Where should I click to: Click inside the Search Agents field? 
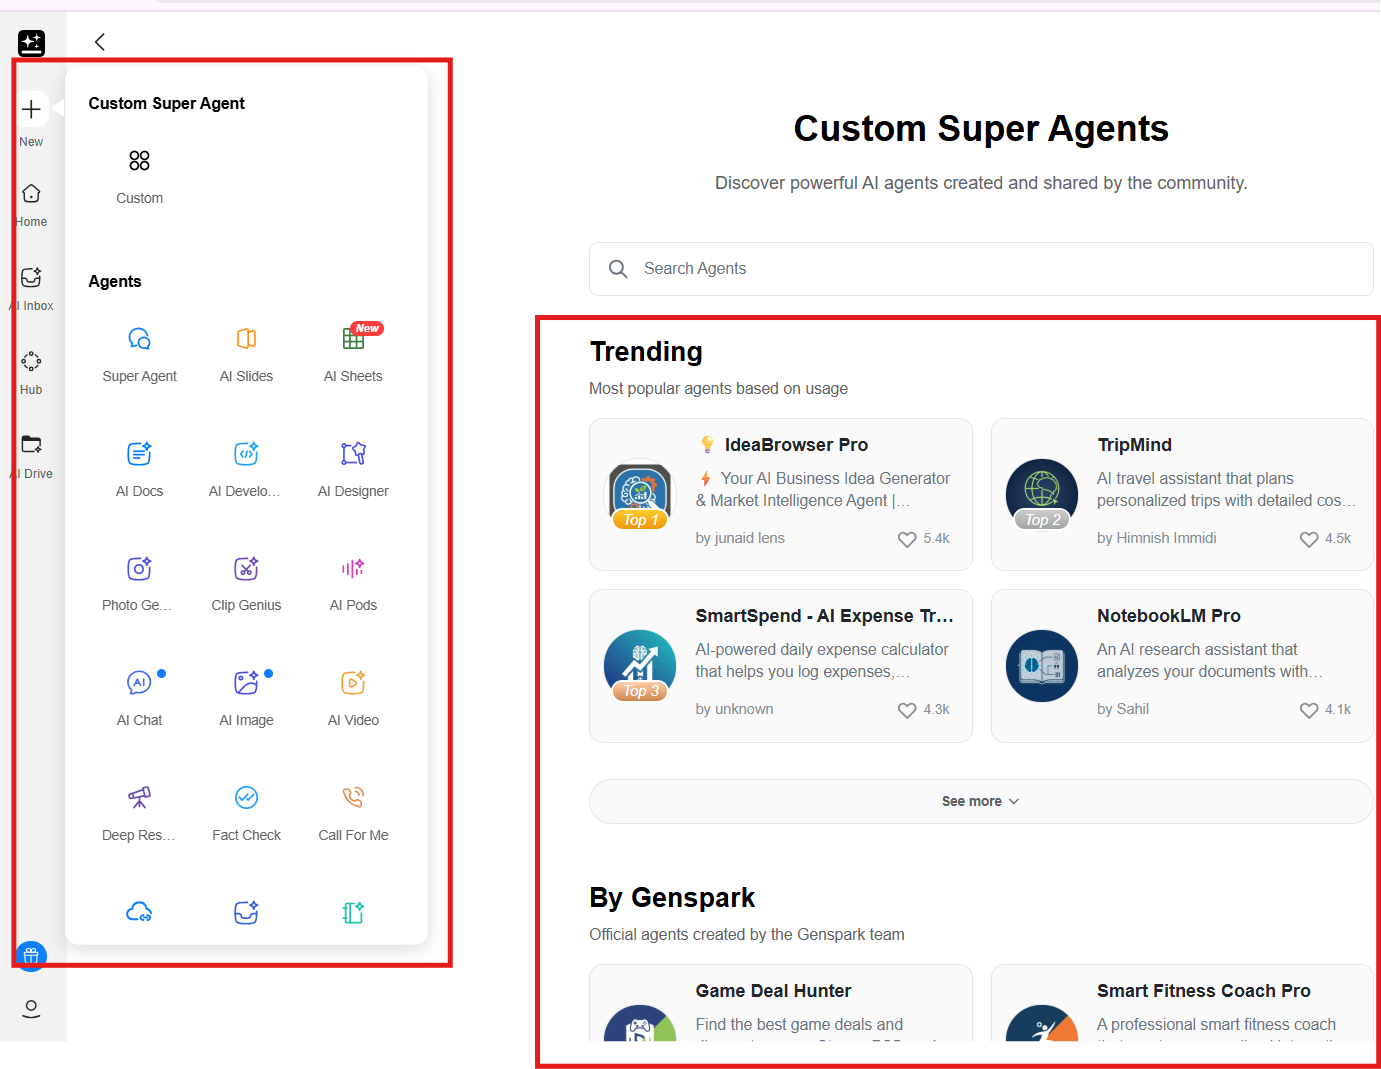click(x=980, y=268)
